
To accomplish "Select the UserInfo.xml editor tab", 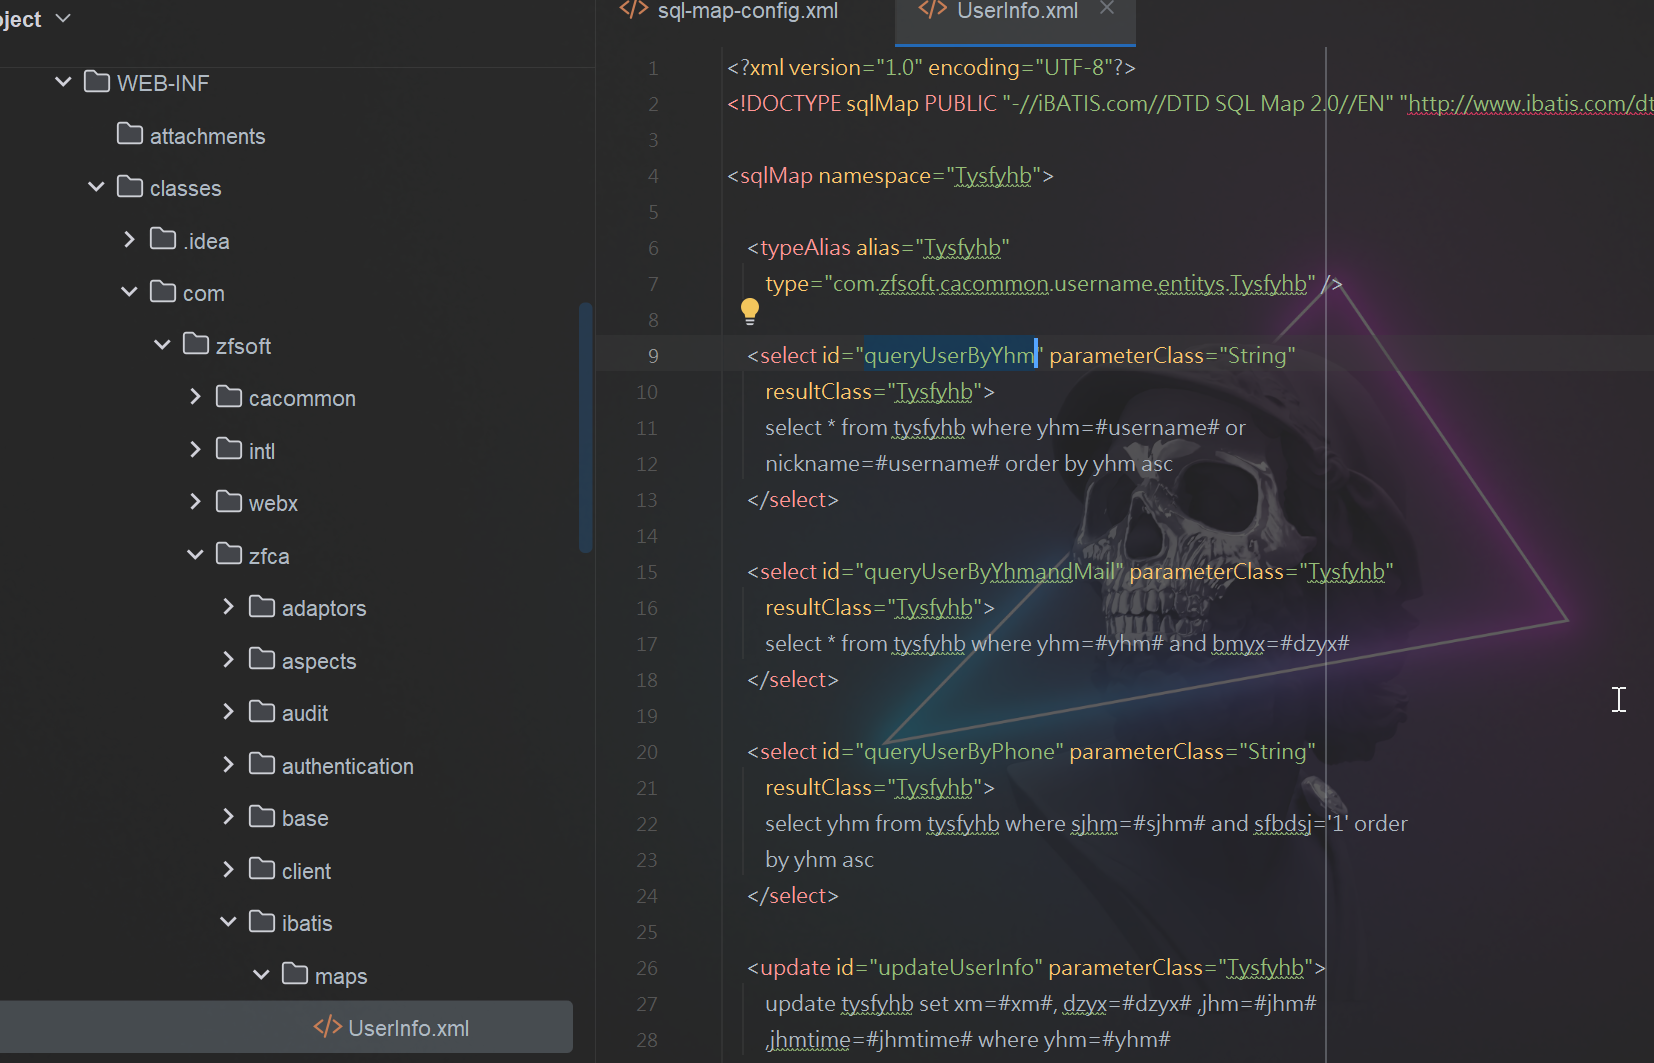I will click(1016, 11).
